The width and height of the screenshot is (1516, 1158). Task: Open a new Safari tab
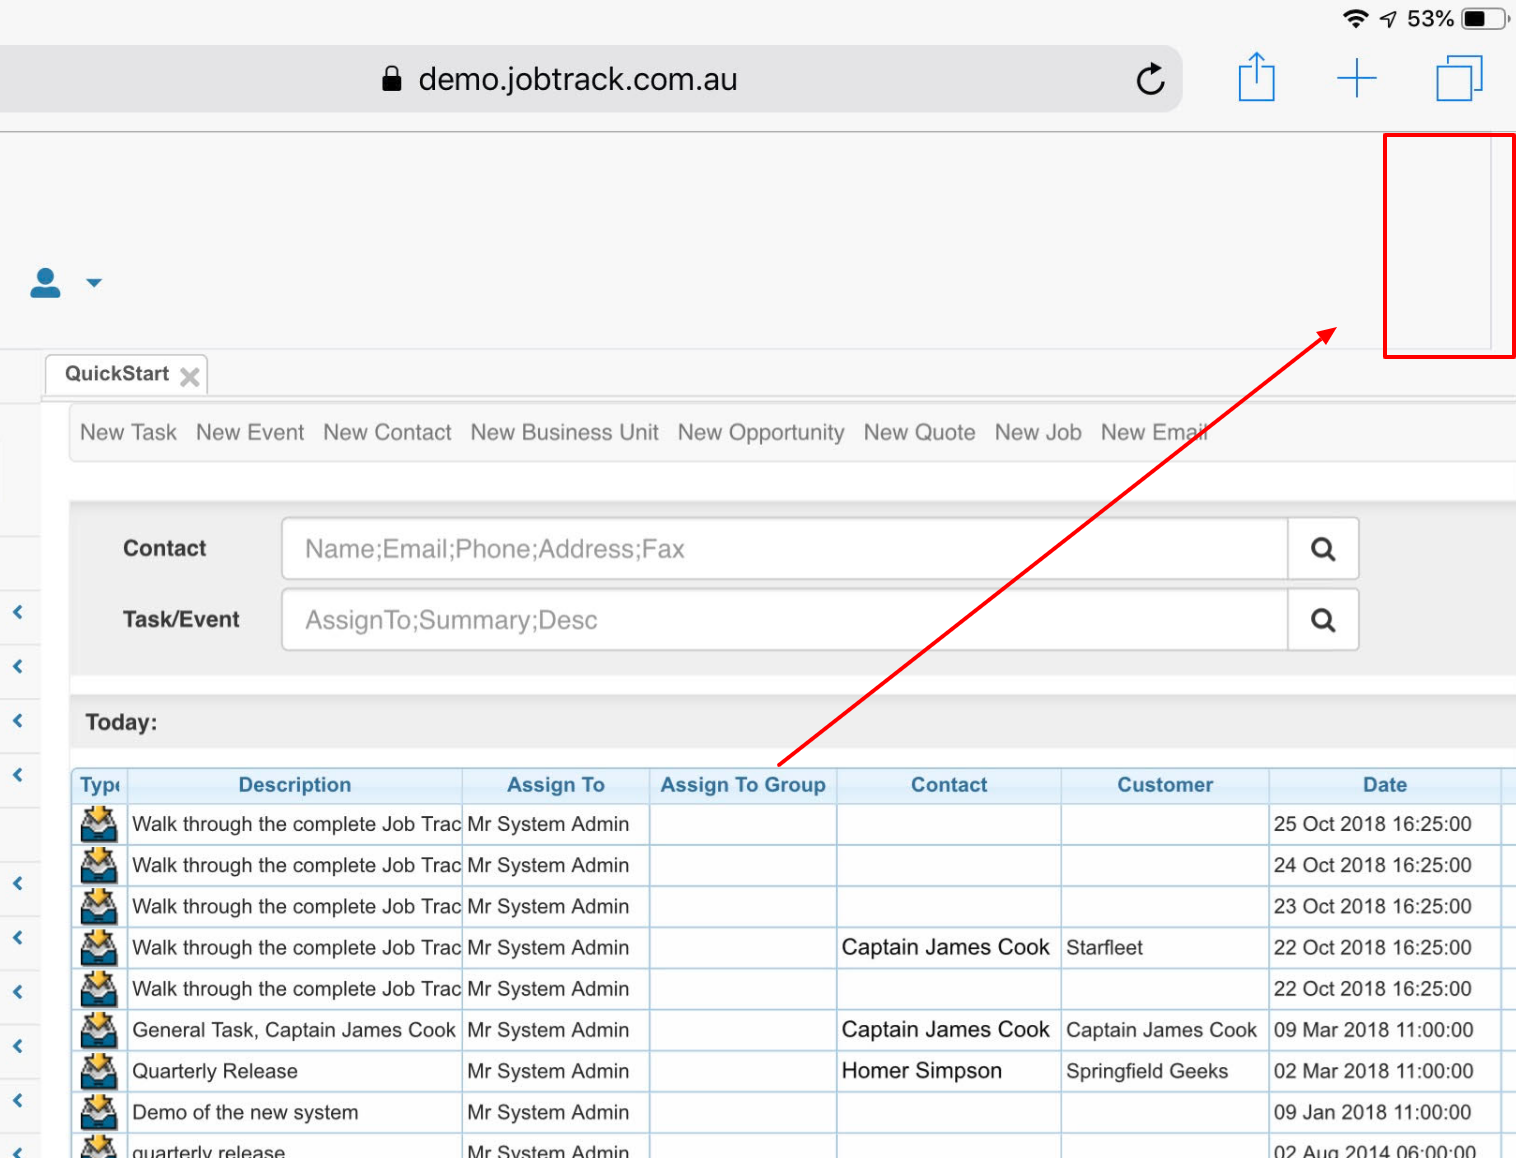1357,78
